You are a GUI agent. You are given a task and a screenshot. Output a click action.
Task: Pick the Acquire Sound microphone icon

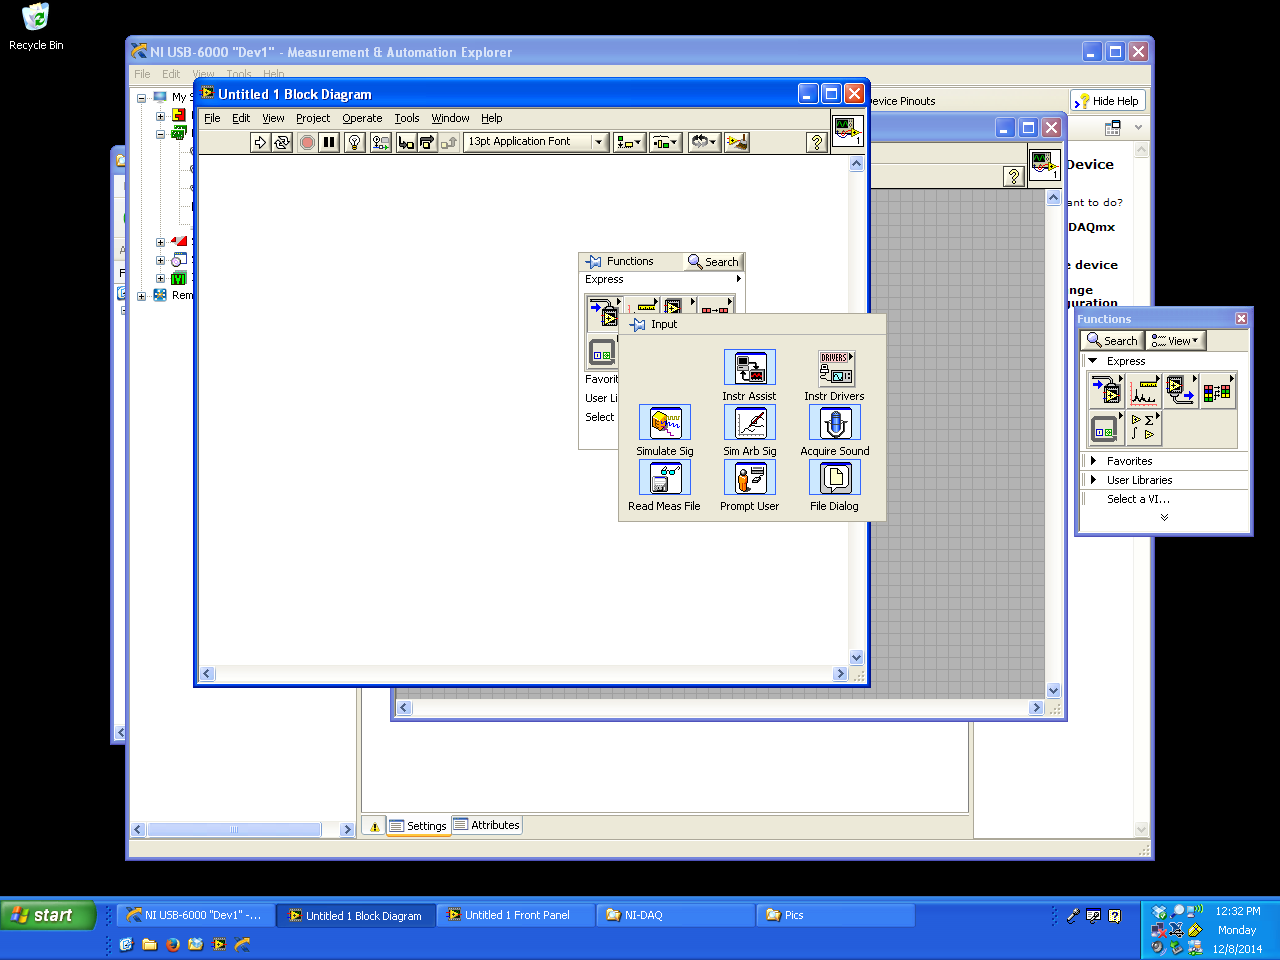pyautogui.click(x=835, y=423)
